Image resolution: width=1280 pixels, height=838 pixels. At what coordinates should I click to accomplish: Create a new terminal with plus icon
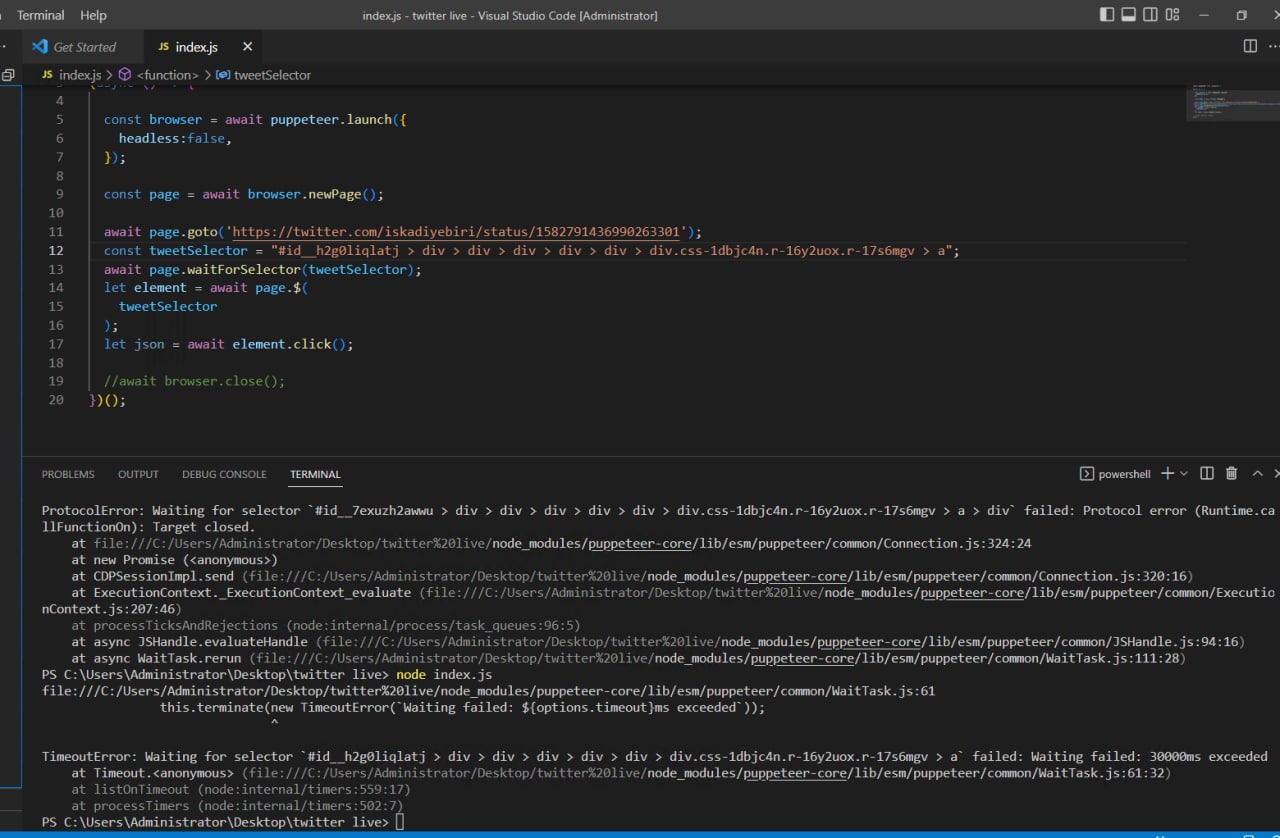pyautogui.click(x=1167, y=473)
